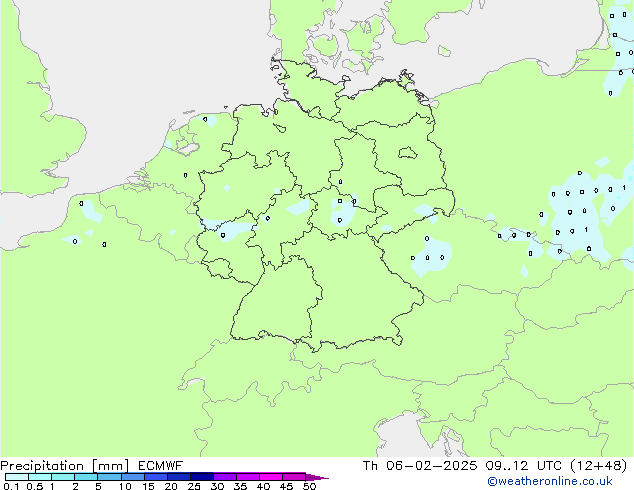634x490 pixels.
Task: Click the '50' legend scale number
Action: tap(309, 486)
